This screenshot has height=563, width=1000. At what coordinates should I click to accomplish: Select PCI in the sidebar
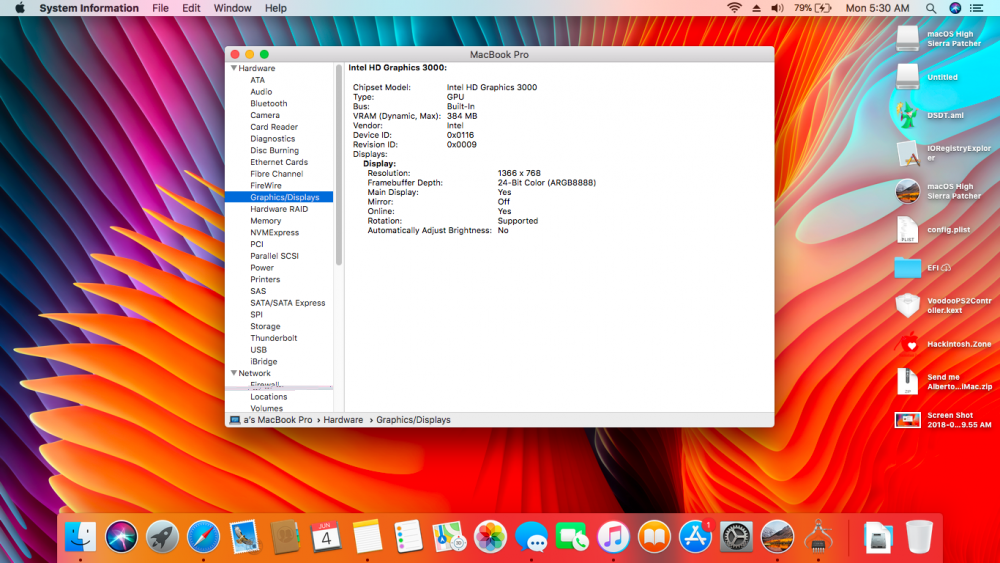click(256, 244)
